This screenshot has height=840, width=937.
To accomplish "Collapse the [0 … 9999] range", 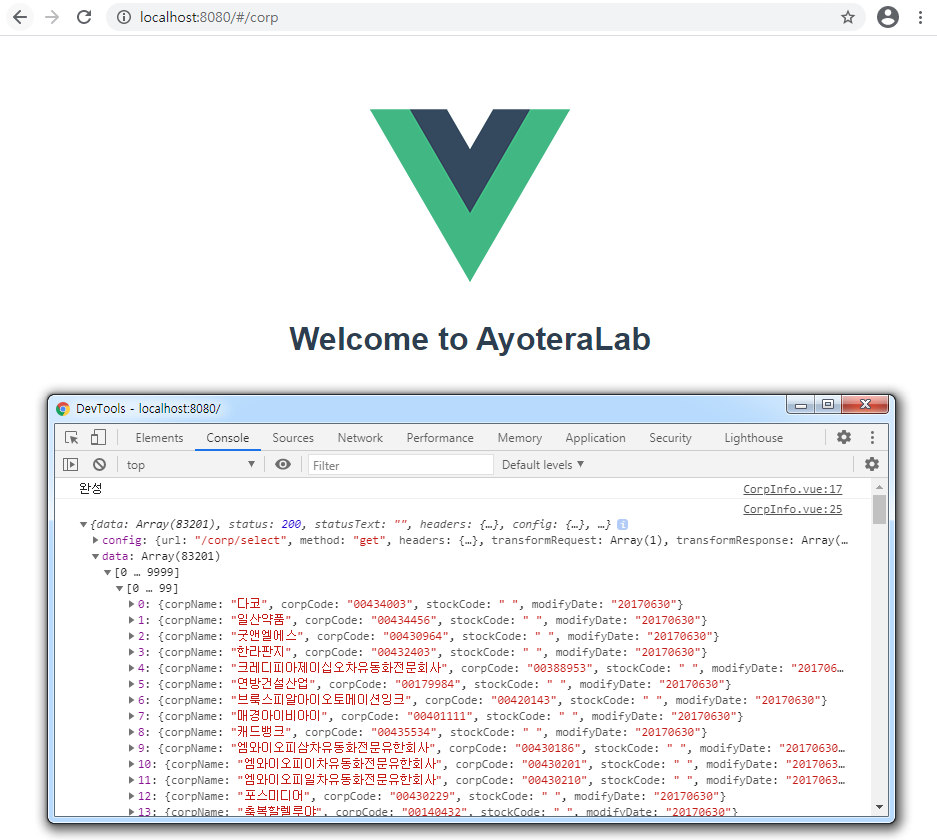I will click(x=108, y=572).
